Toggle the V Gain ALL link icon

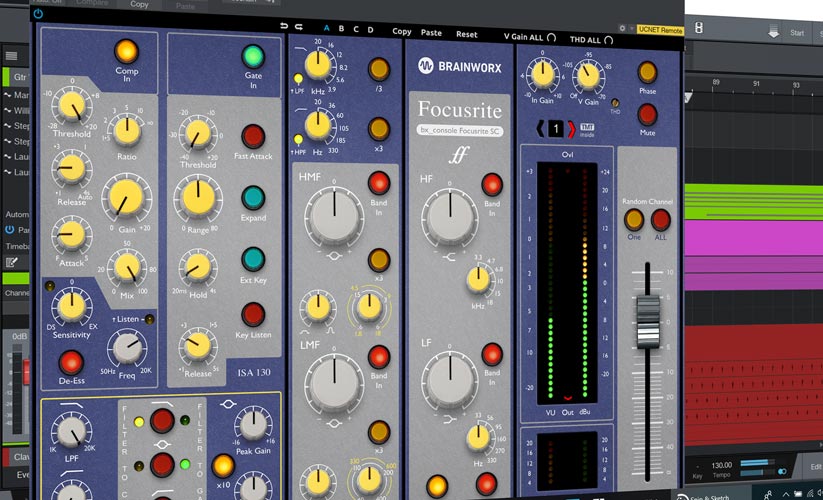pos(551,36)
